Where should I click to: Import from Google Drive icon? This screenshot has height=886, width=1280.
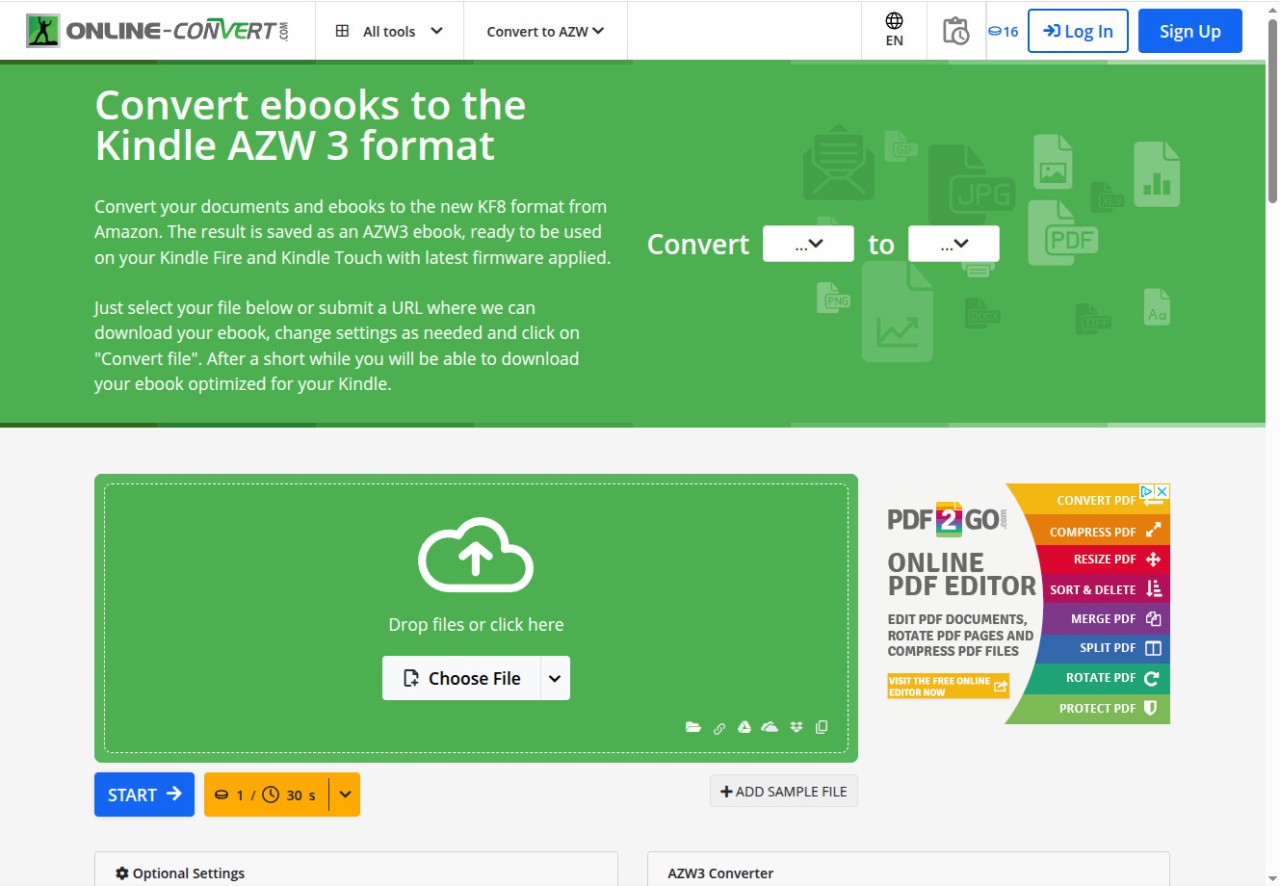pos(744,727)
